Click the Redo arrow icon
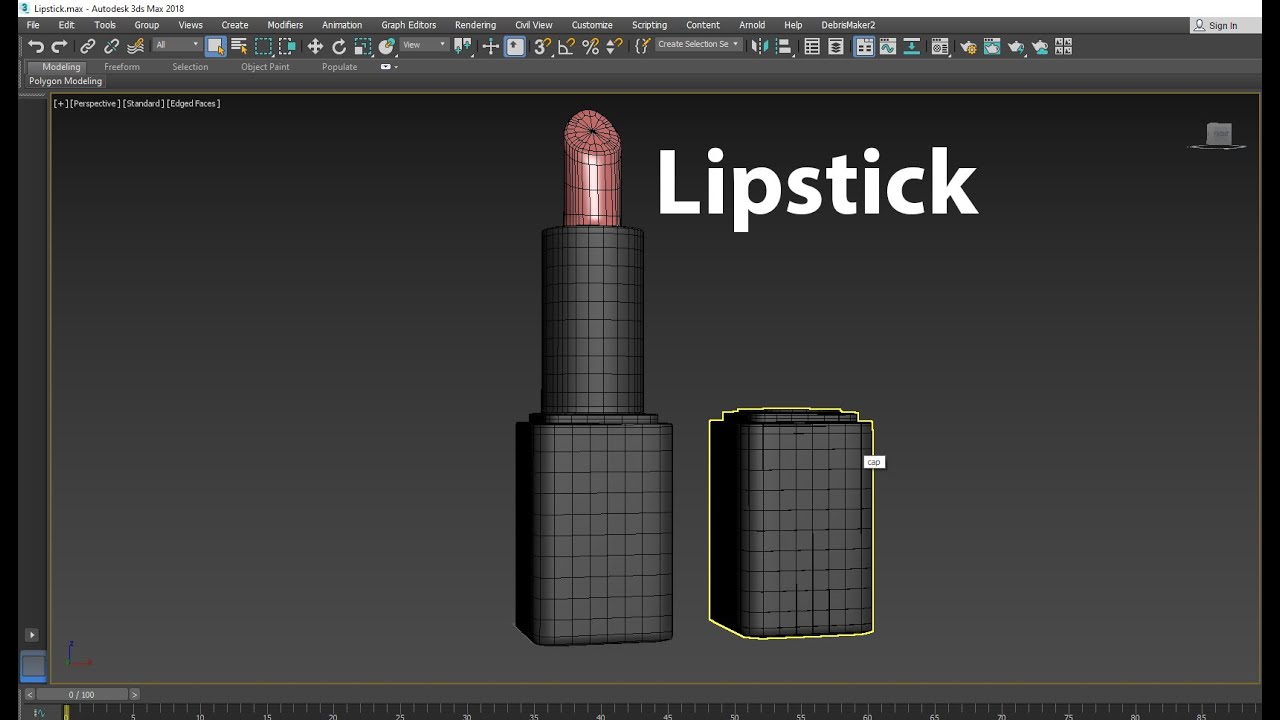This screenshot has width=1280, height=720. pos(59,46)
